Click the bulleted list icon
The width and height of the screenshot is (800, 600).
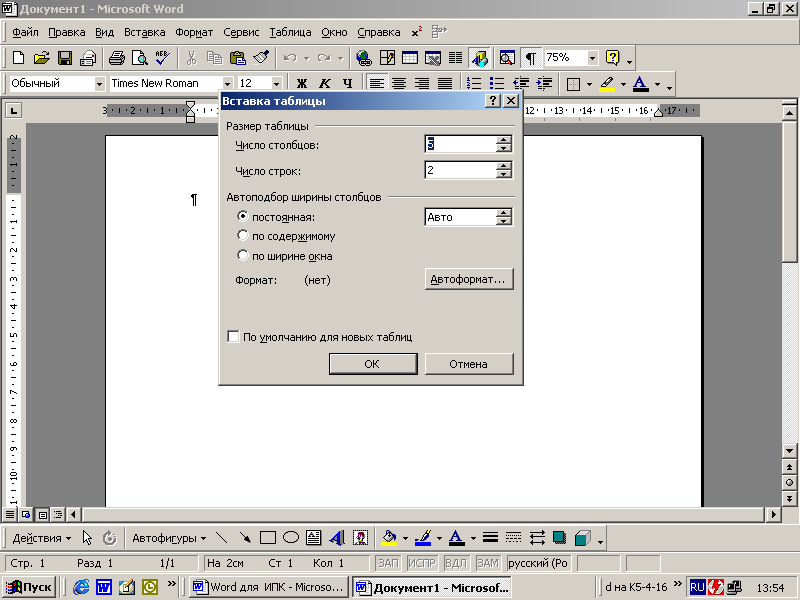pos(497,83)
